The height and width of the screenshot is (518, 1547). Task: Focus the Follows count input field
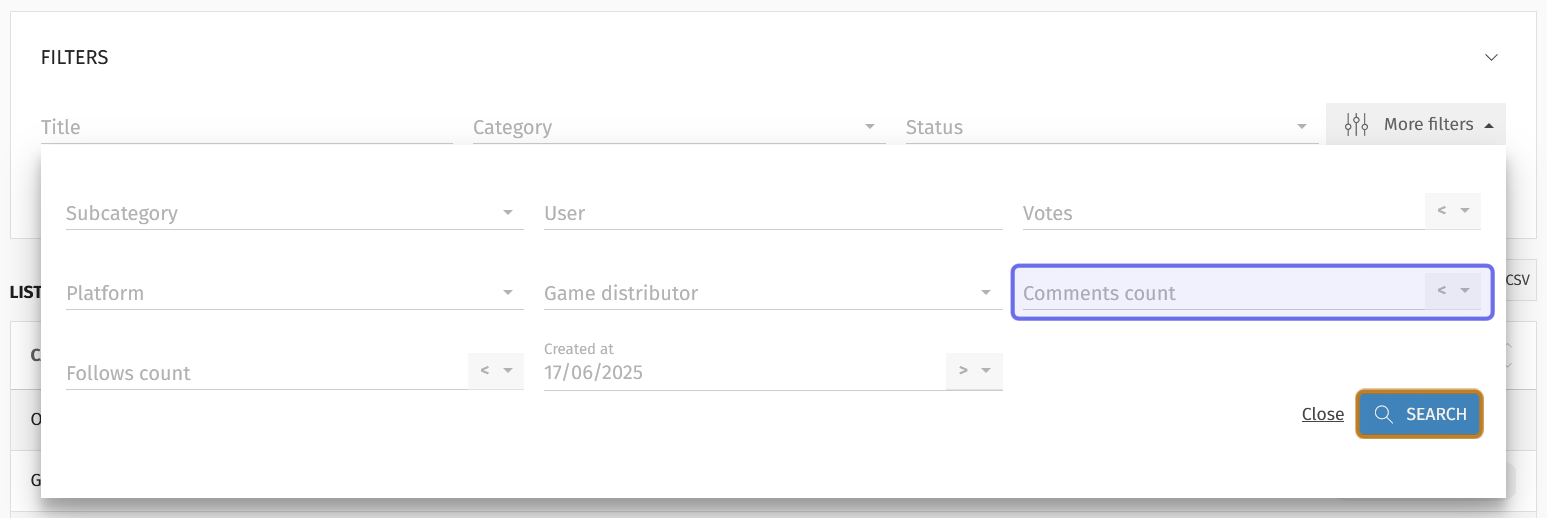267,373
